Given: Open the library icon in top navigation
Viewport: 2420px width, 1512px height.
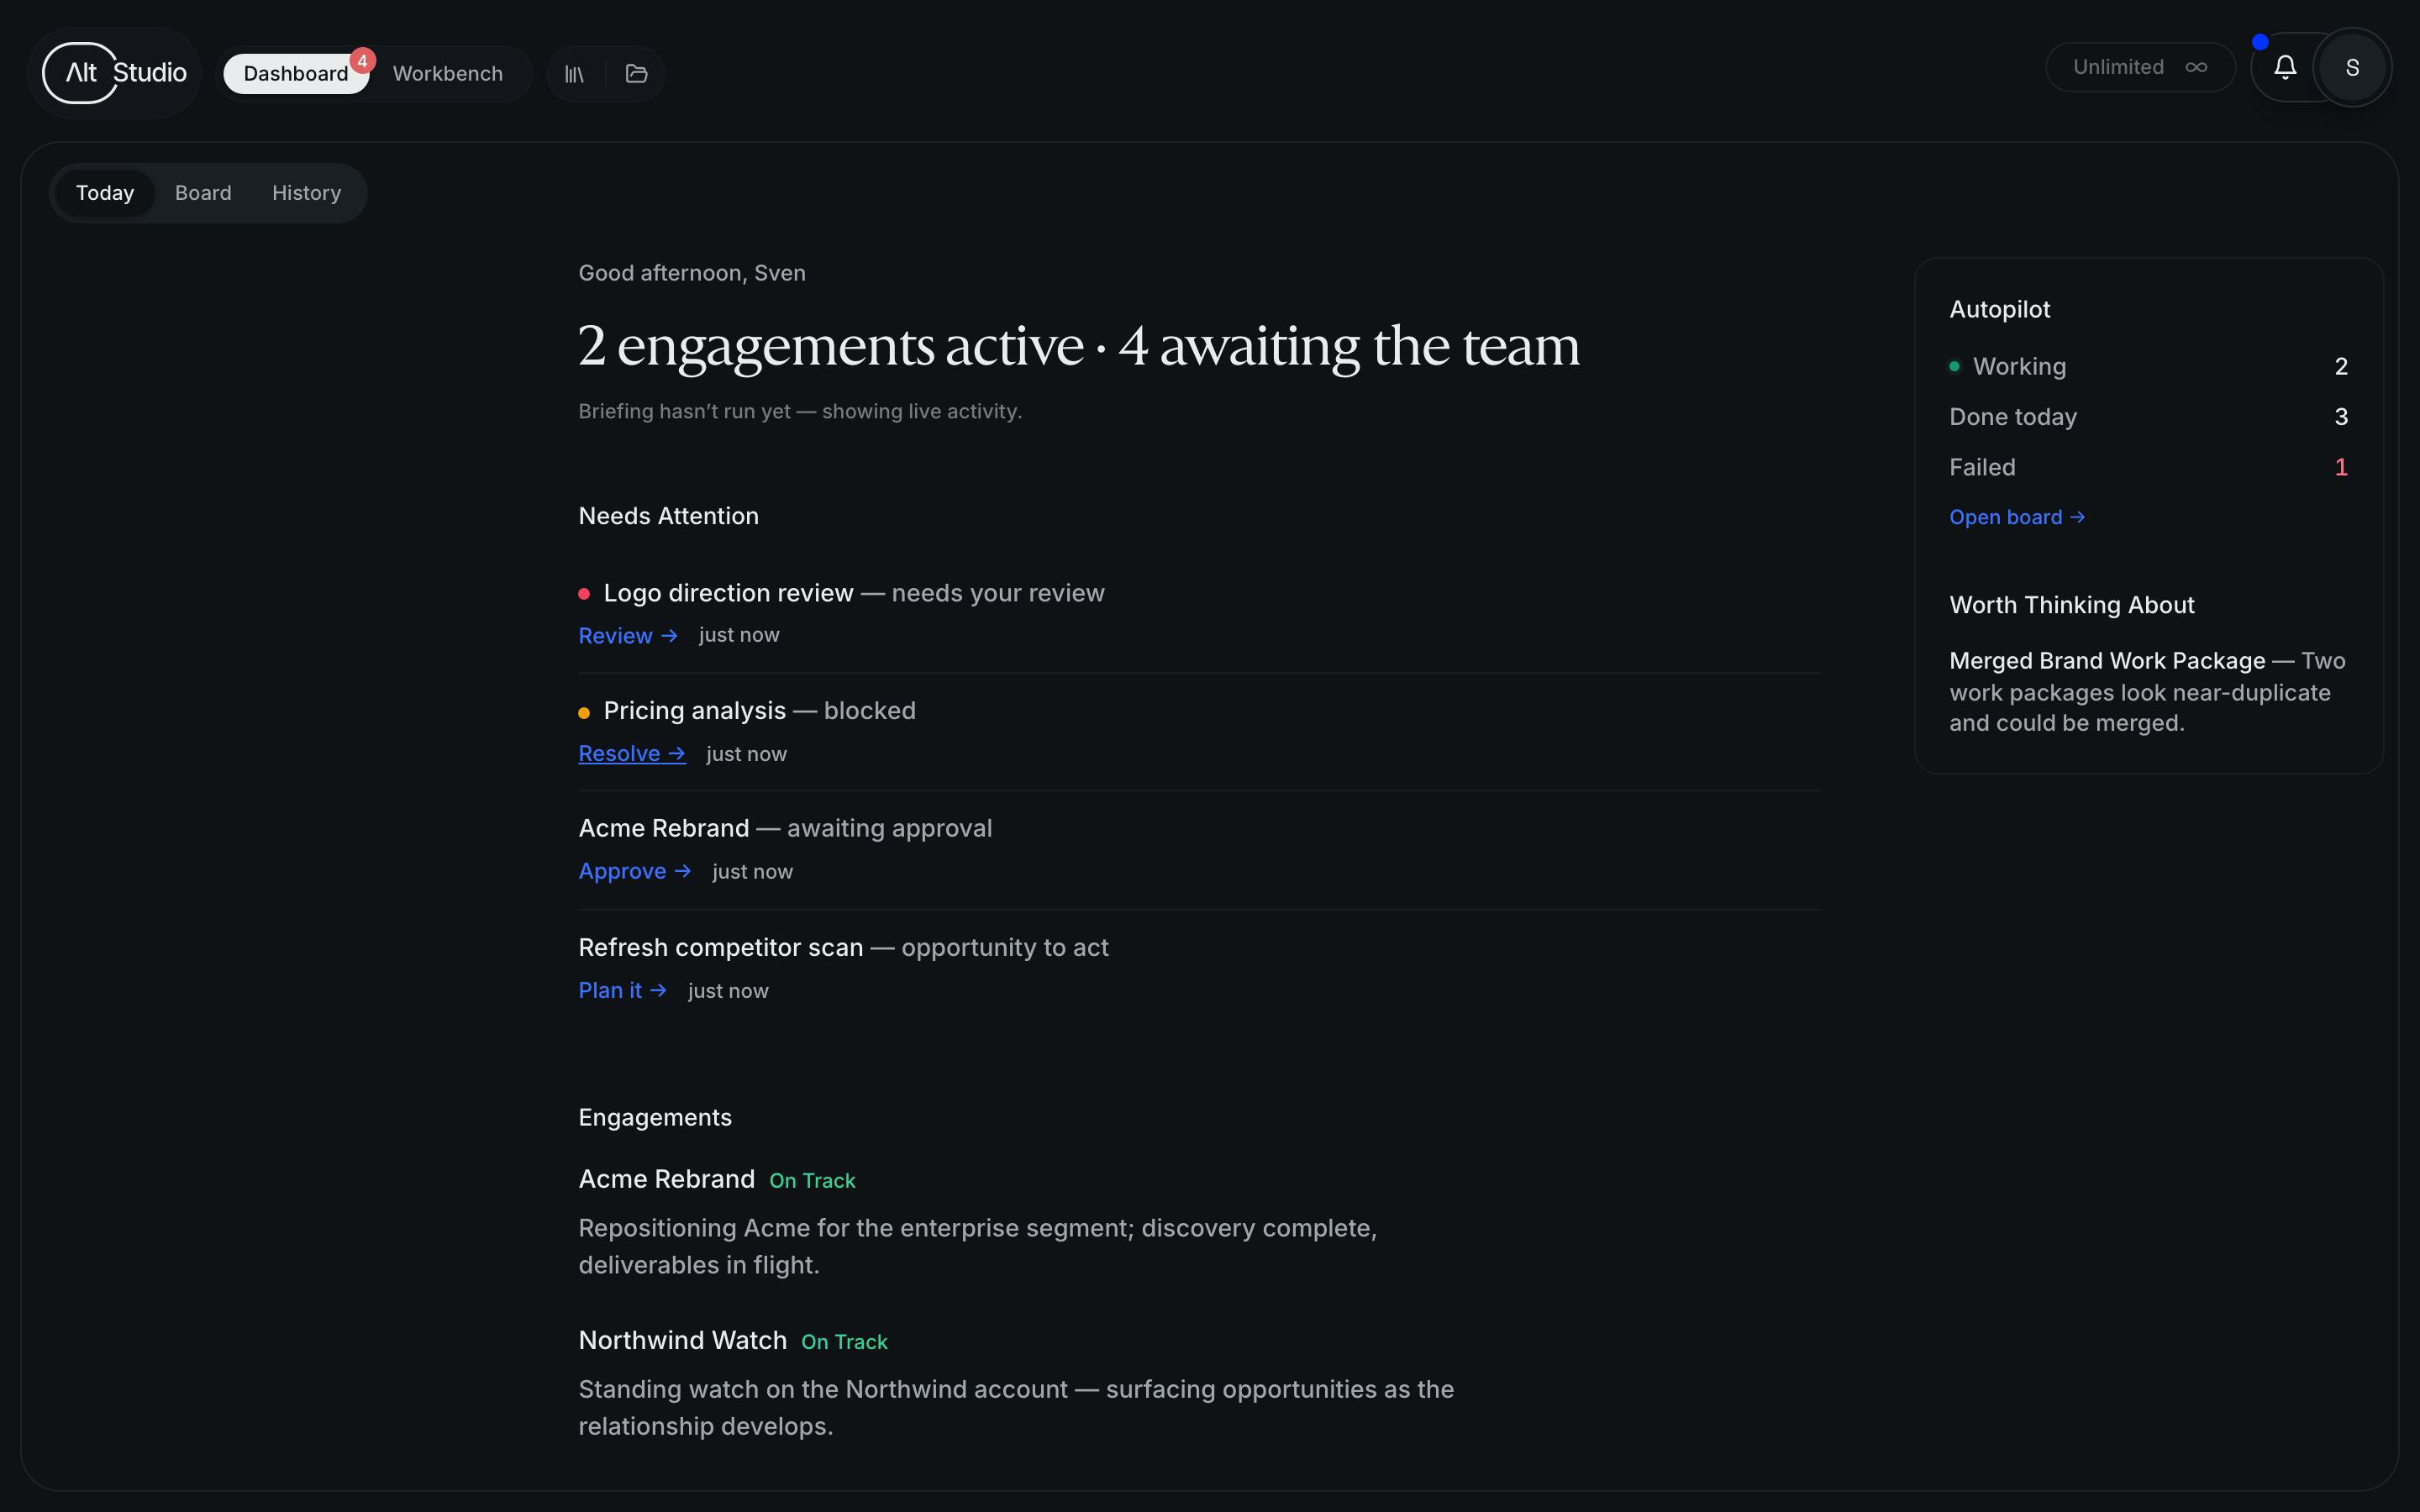Looking at the screenshot, I should click(574, 74).
